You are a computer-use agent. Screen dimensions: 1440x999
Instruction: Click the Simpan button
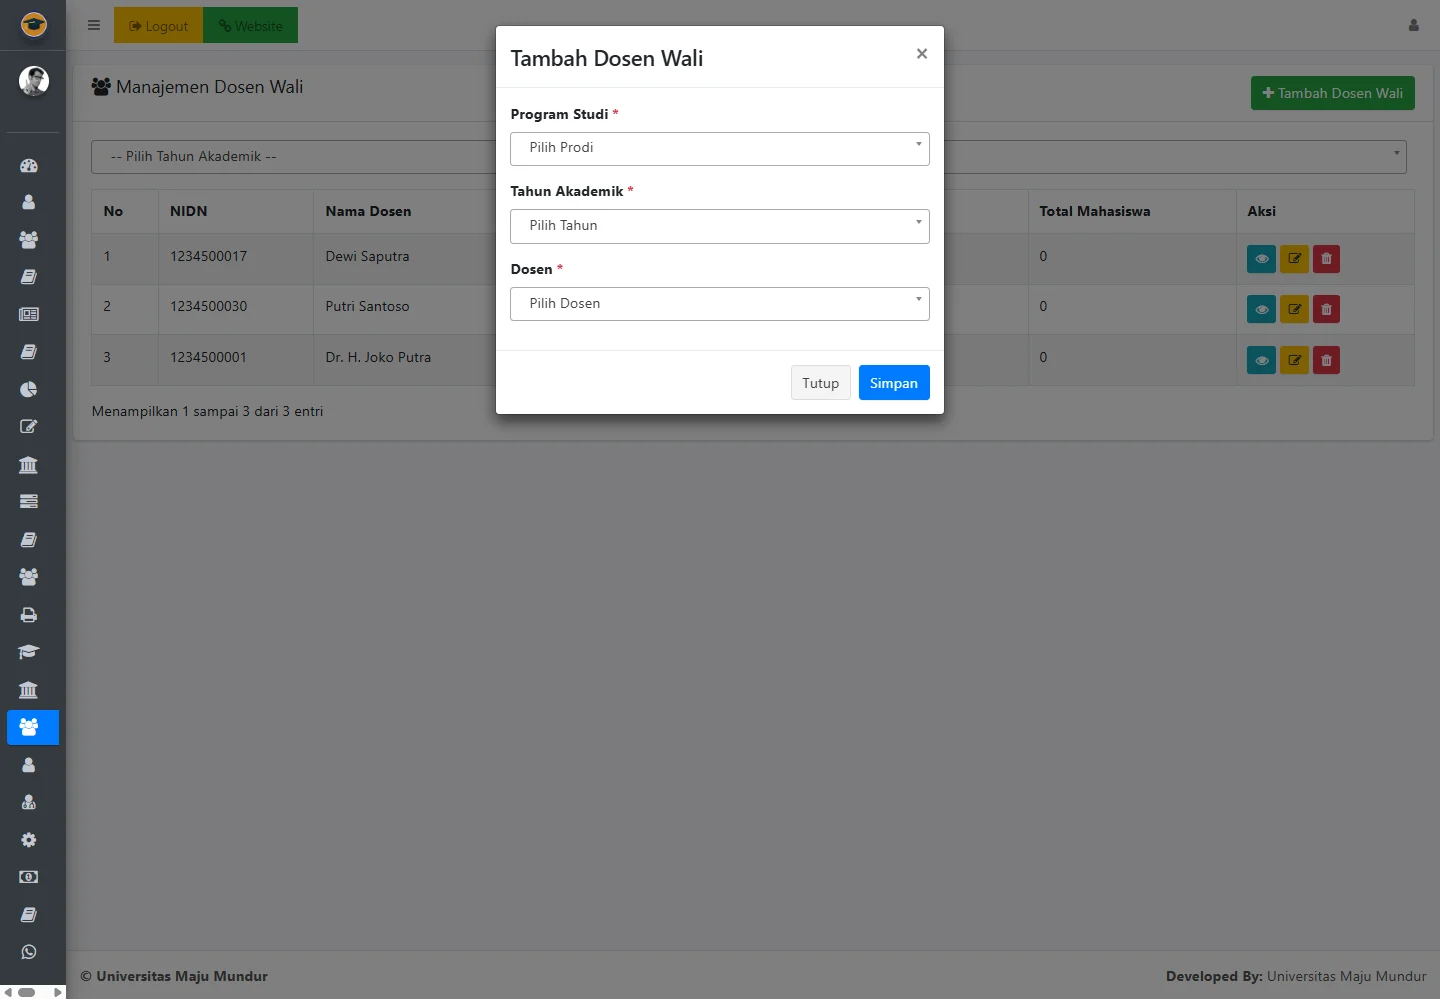pos(893,383)
